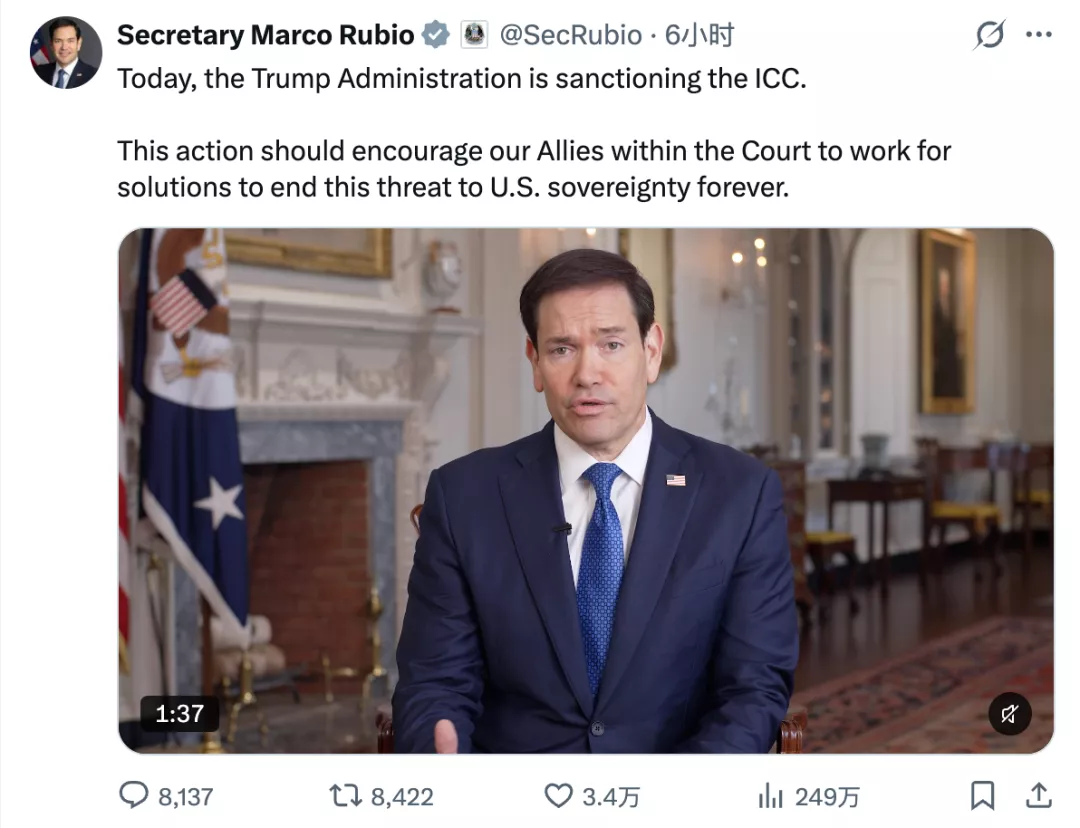Open the reply comment icon
Viewport: 1080px width, 828px height.
click(x=134, y=795)
